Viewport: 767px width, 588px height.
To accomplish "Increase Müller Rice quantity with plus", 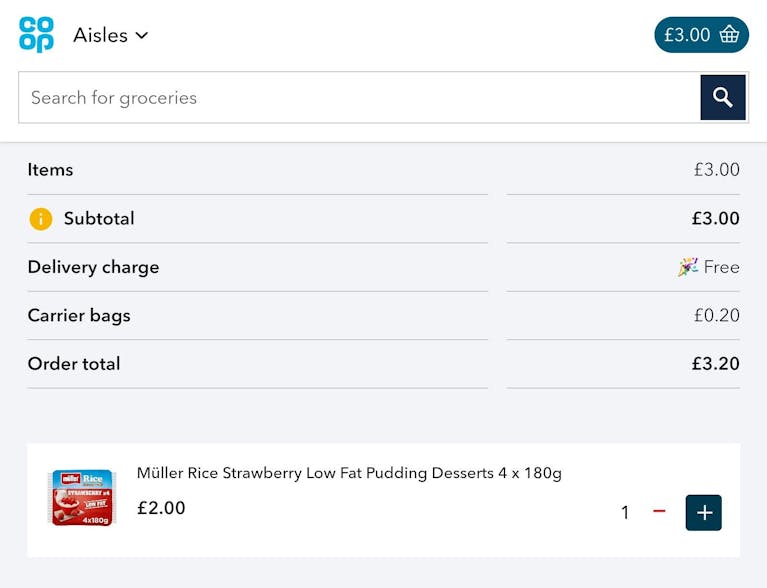I will (x=703, y=513).
